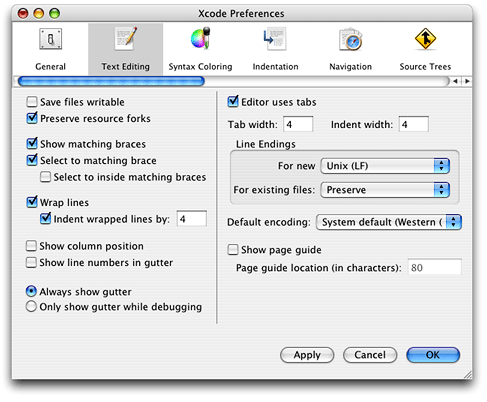
Task: Click the Indent wrapped lines by field
Action: [192, 219]
